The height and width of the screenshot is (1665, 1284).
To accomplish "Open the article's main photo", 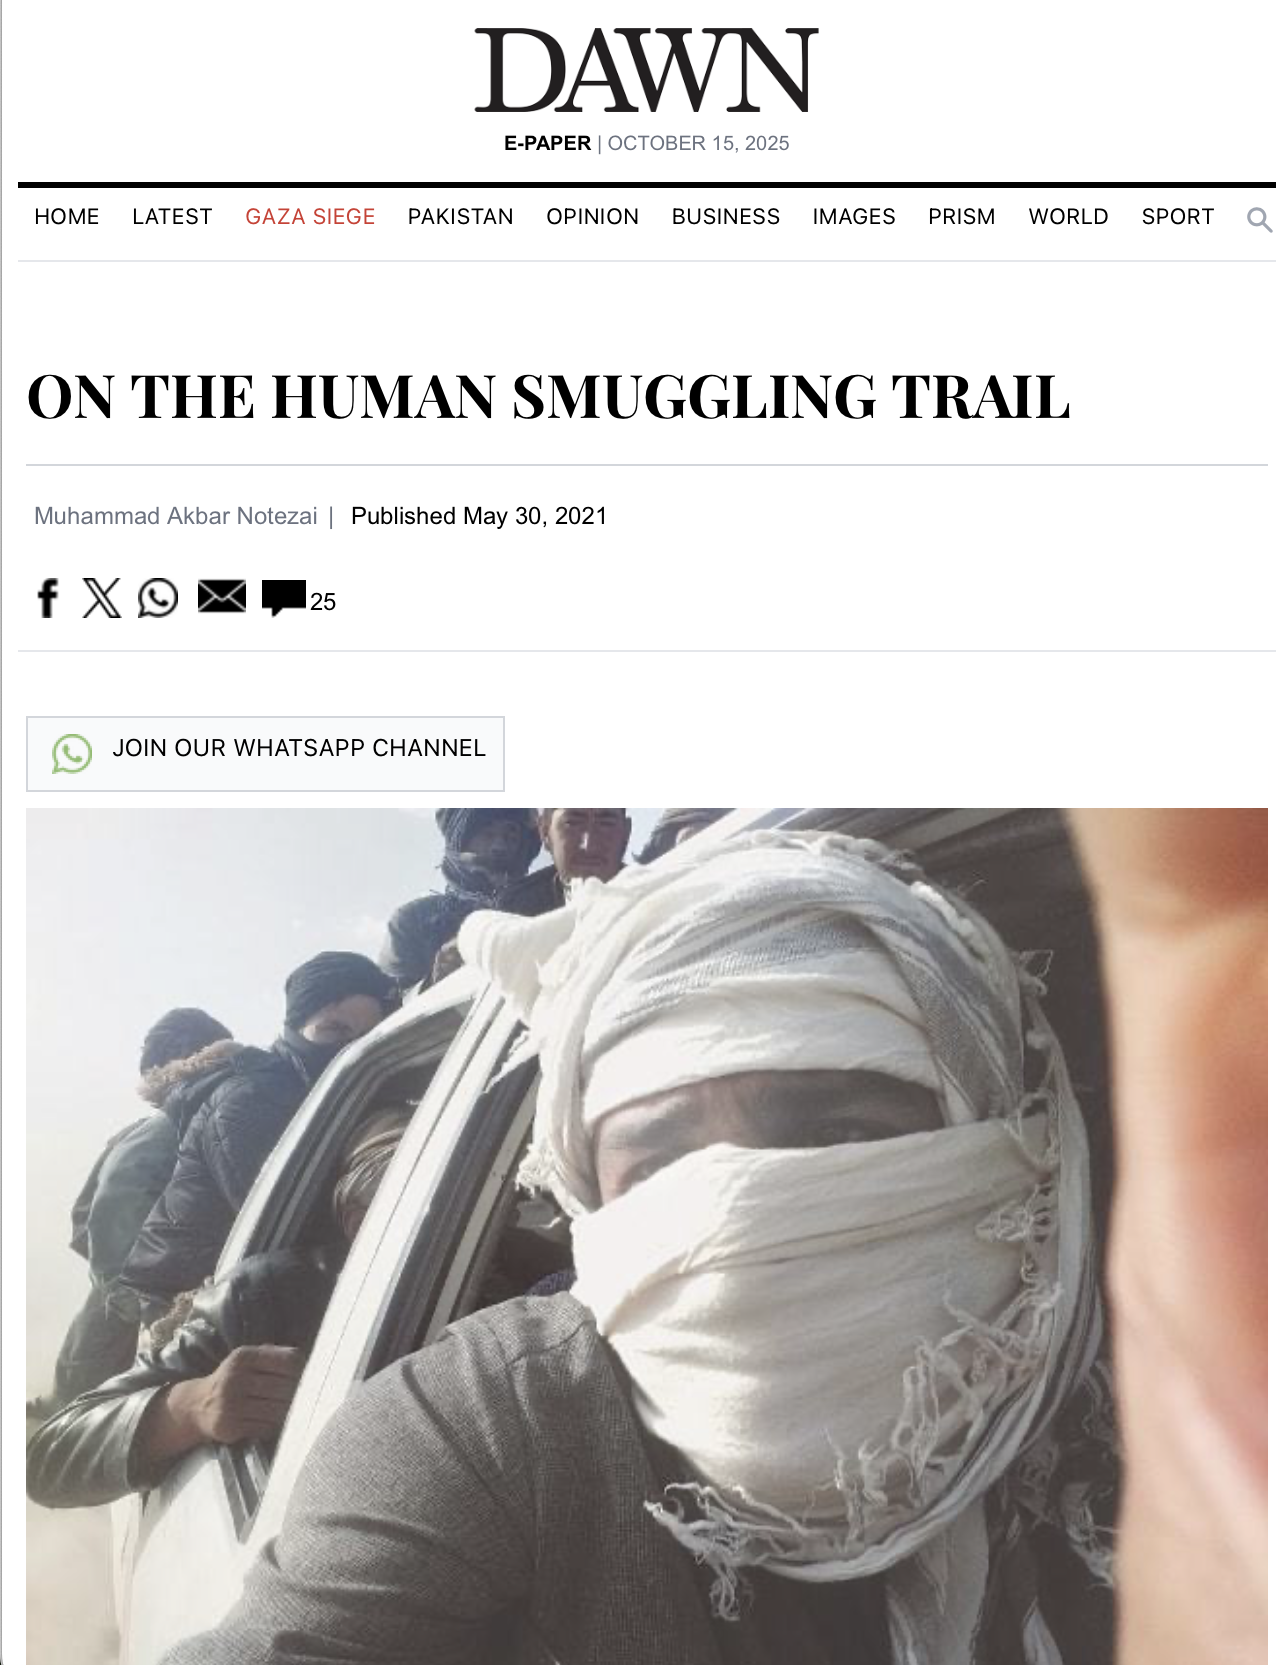I will pyautogui.click(x=647, y=1236).
